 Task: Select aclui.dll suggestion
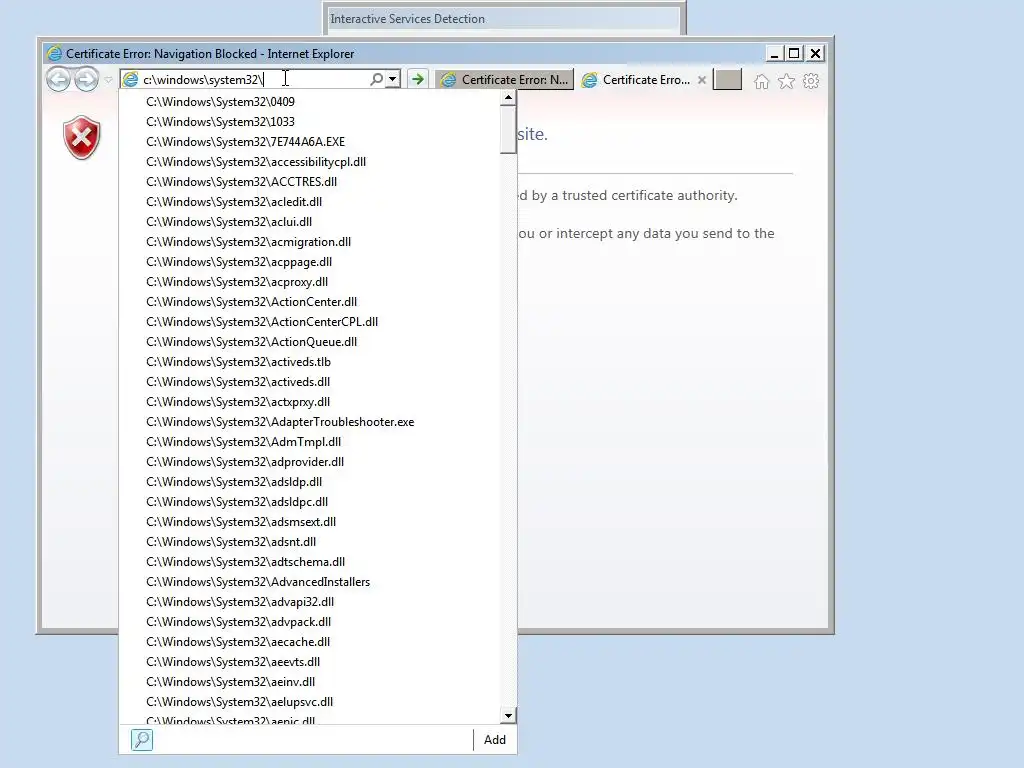[309, 222]
